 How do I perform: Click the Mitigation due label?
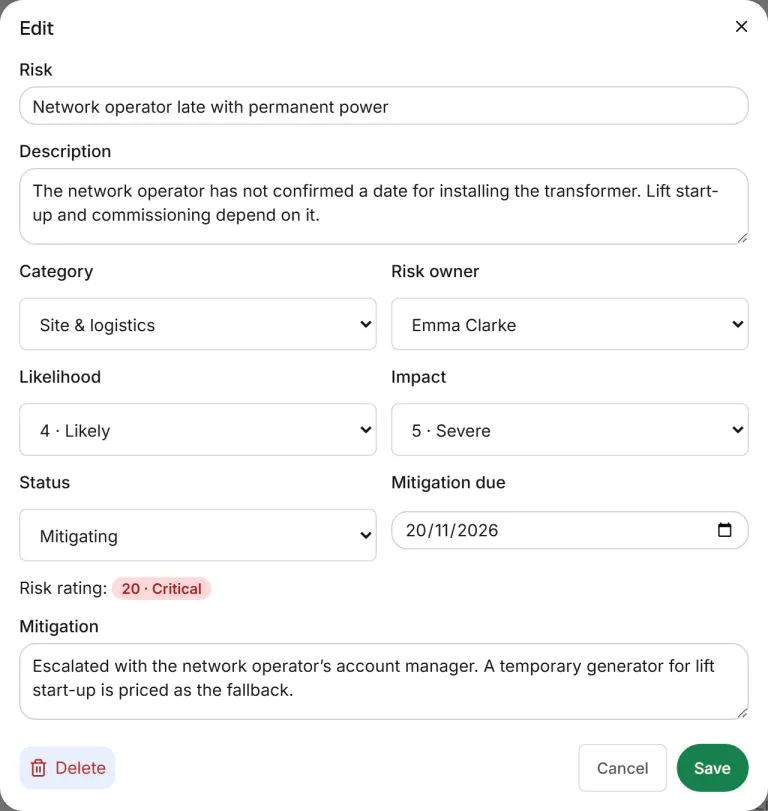pyautogui.click(x=448, y=483)
